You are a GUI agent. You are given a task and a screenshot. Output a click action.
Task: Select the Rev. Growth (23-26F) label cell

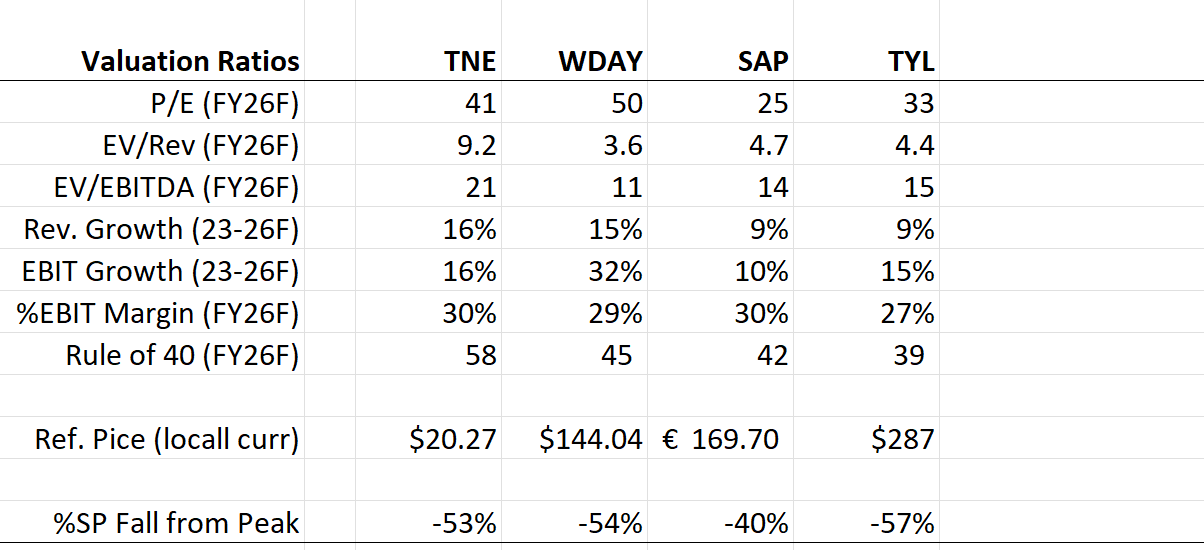pyautogui.click(x=161, y=229)
